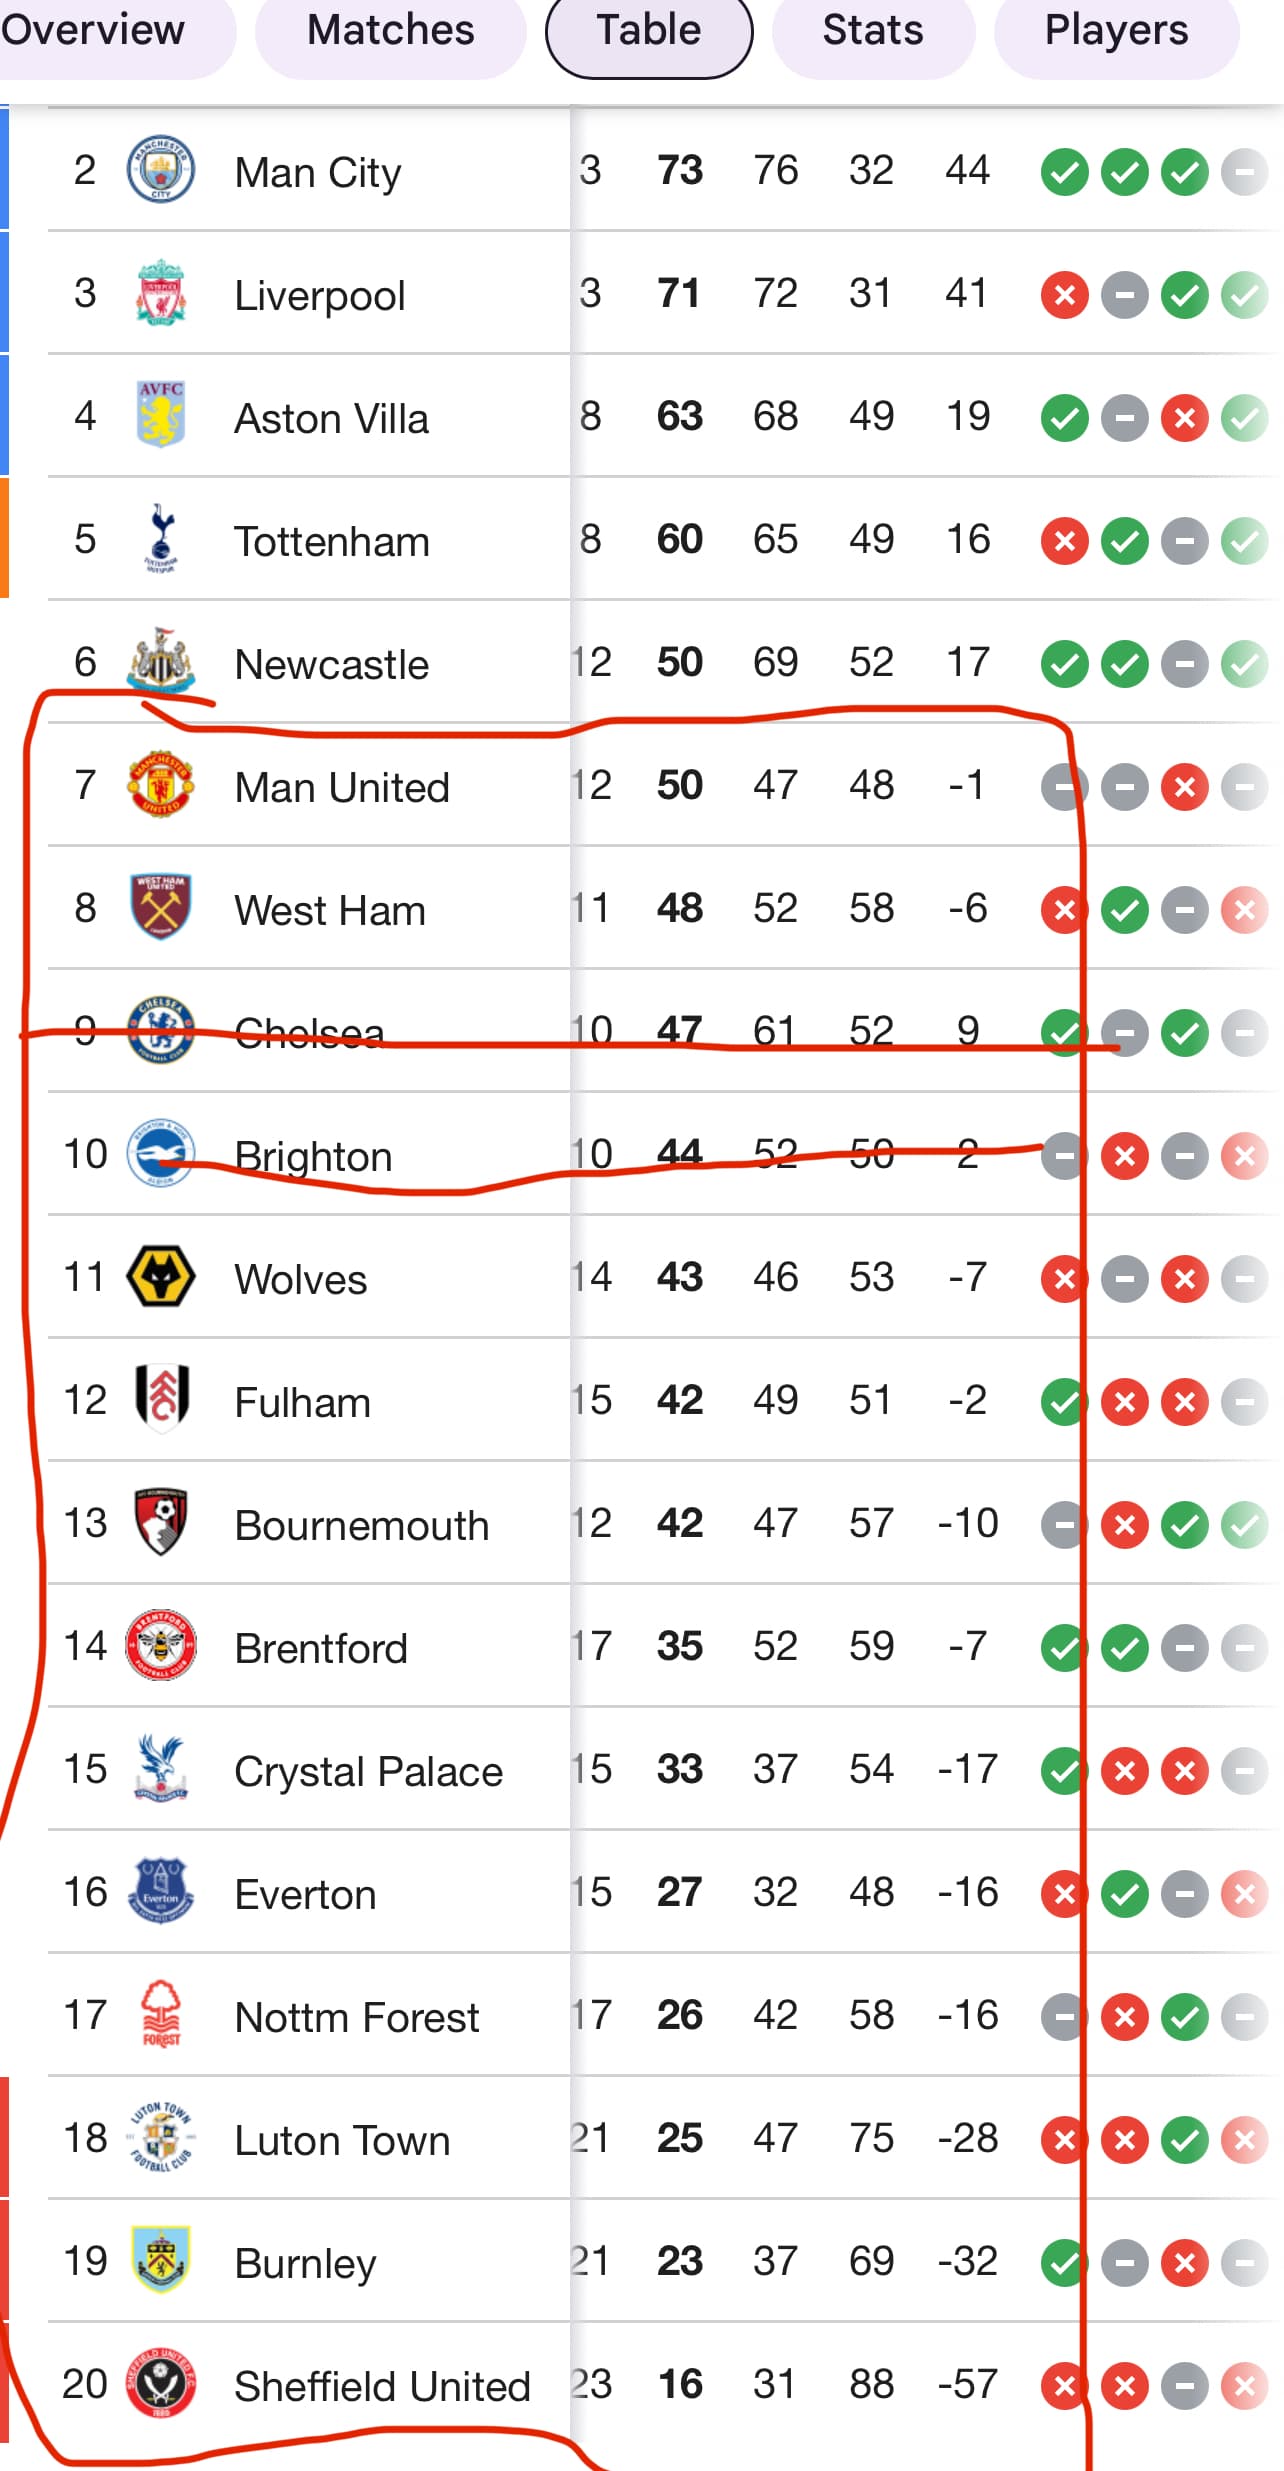The width and height of the screenshot is (1284, 2471).
Task: Tap Liverpool's red loss form icon
Action: [1064, 296]
